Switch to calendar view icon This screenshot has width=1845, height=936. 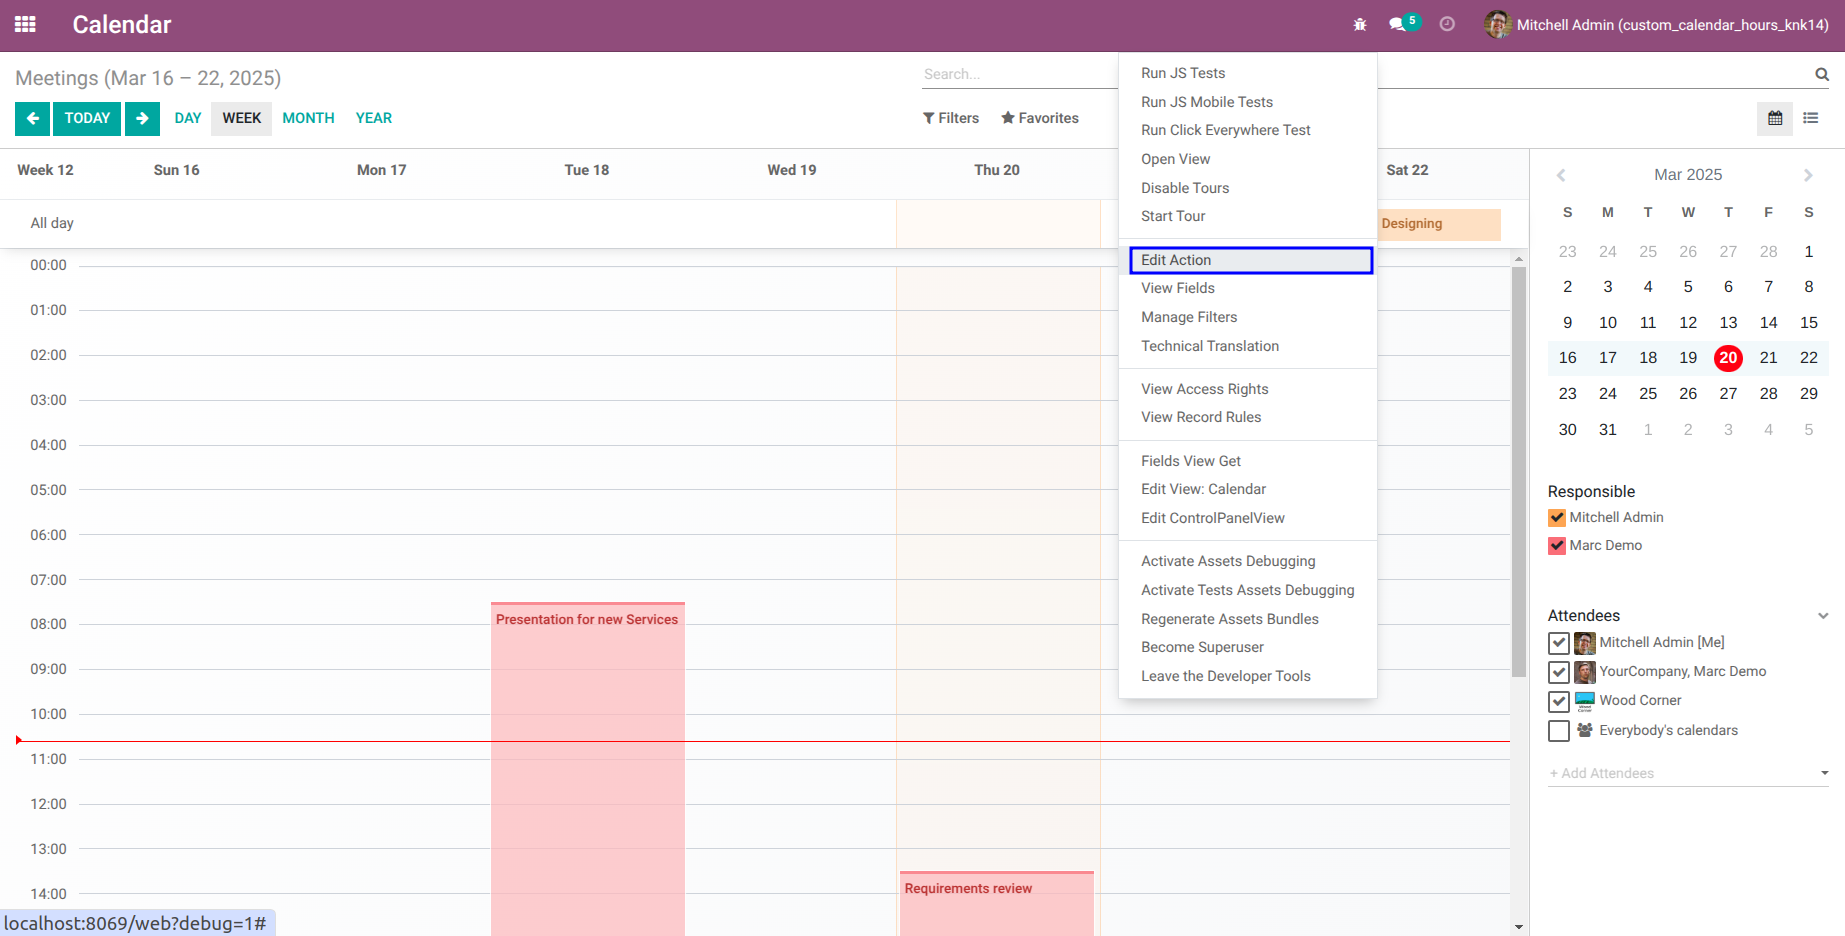1775,118
